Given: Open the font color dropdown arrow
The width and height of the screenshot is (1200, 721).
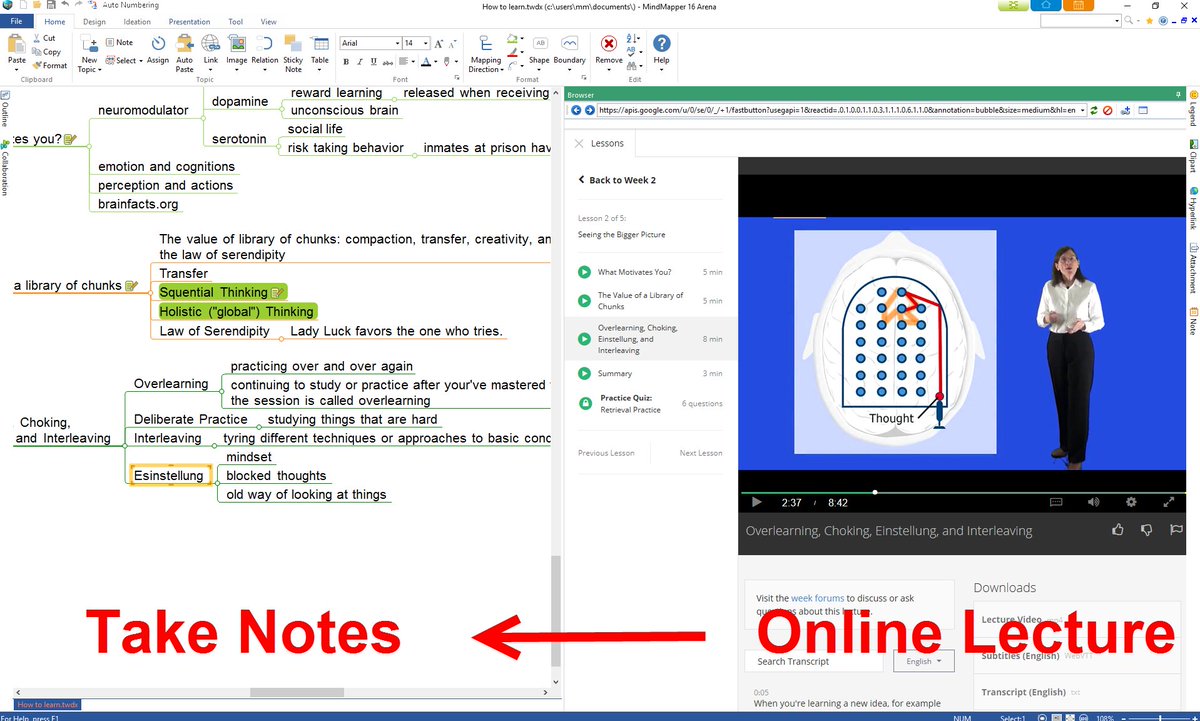Looking at the screenshot, I should 435,62.
